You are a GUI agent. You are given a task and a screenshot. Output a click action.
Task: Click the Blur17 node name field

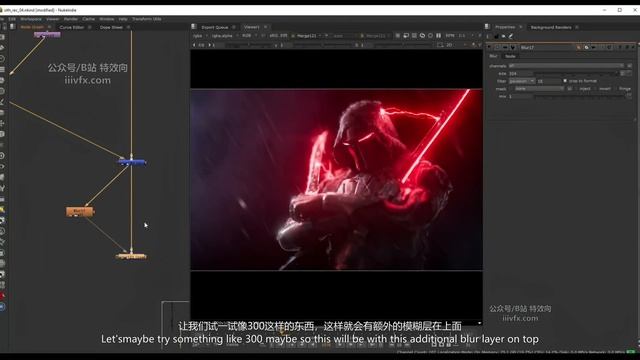tap(547, 47)
